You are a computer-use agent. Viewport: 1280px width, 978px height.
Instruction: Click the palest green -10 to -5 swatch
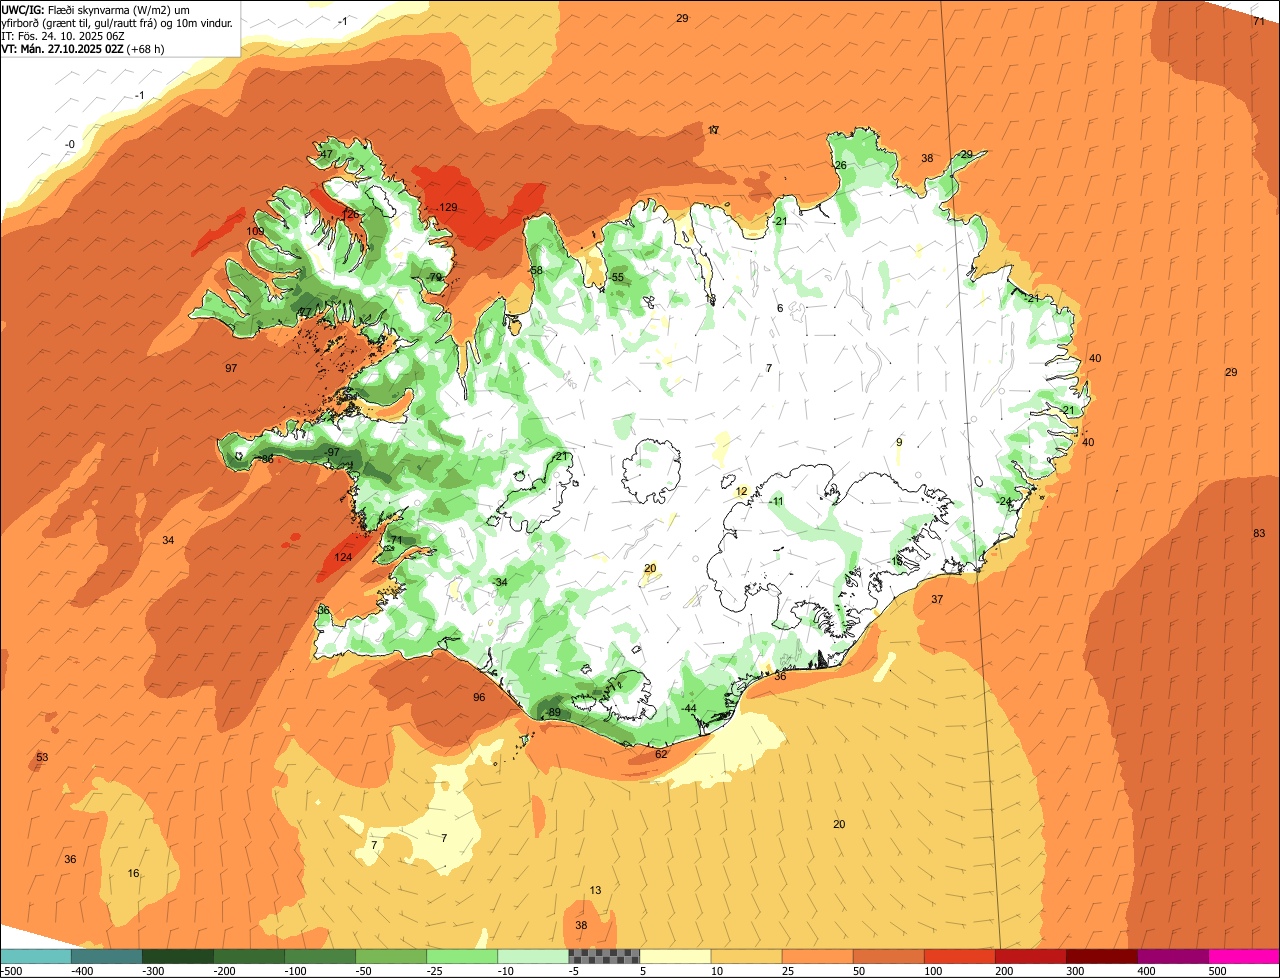533,956
